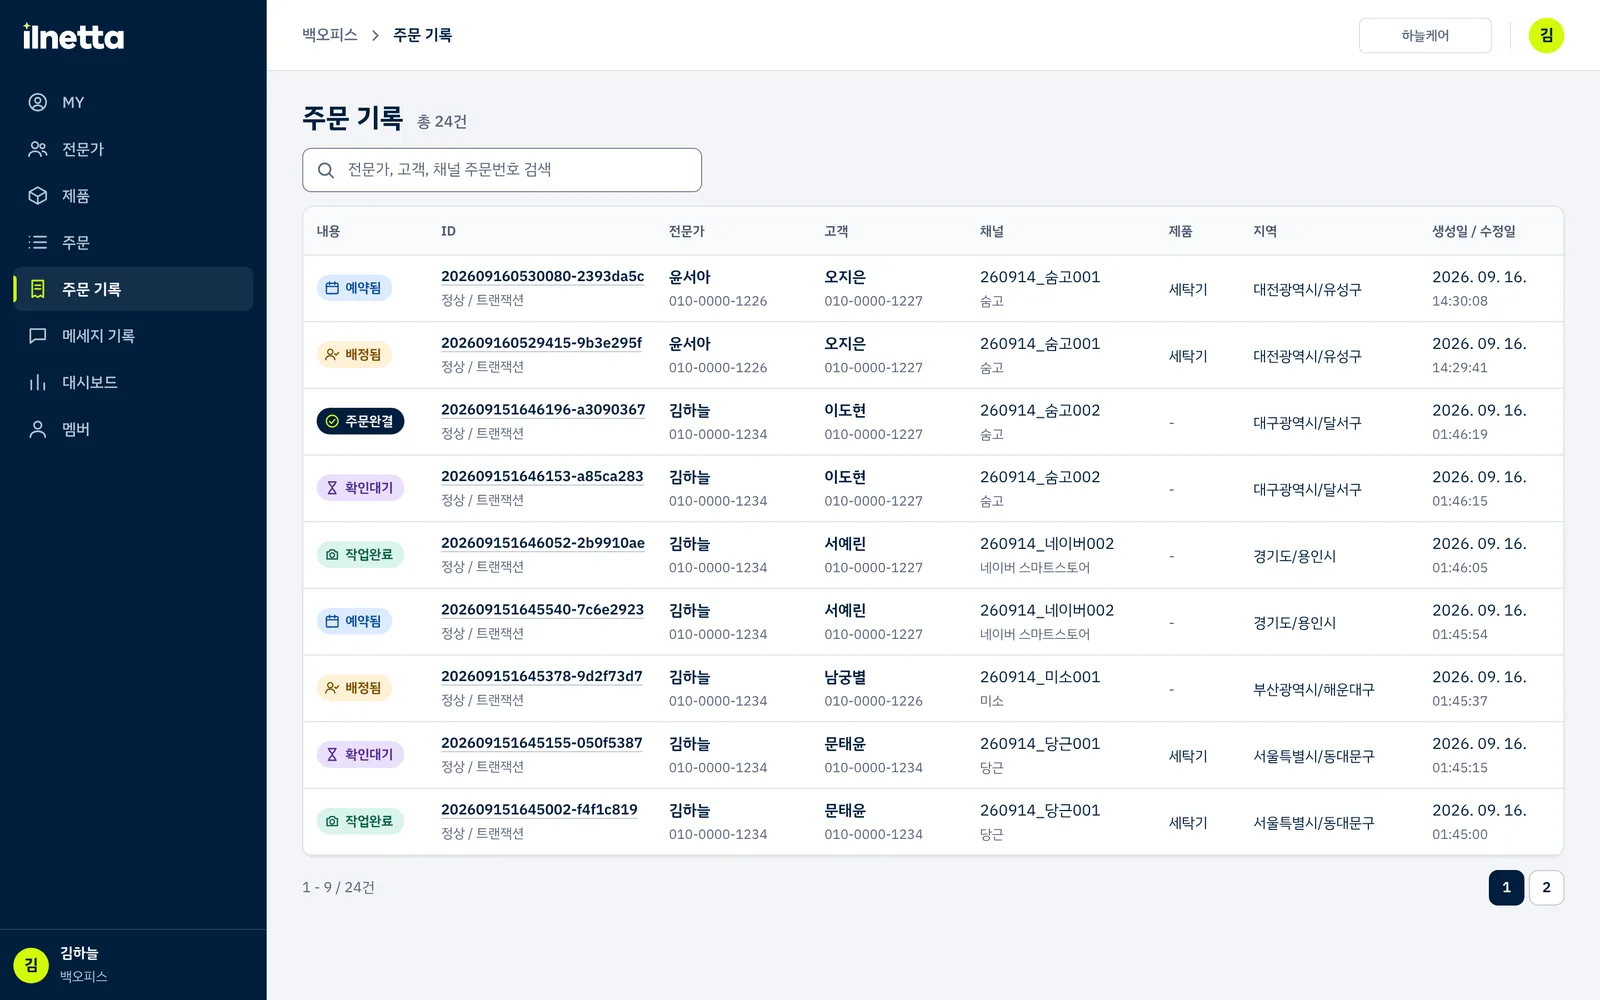Click 작업완료 badge for order 2b9910ae
Image resolution: width=1600 pixels, height=1000 pixels.
point(360,555)
